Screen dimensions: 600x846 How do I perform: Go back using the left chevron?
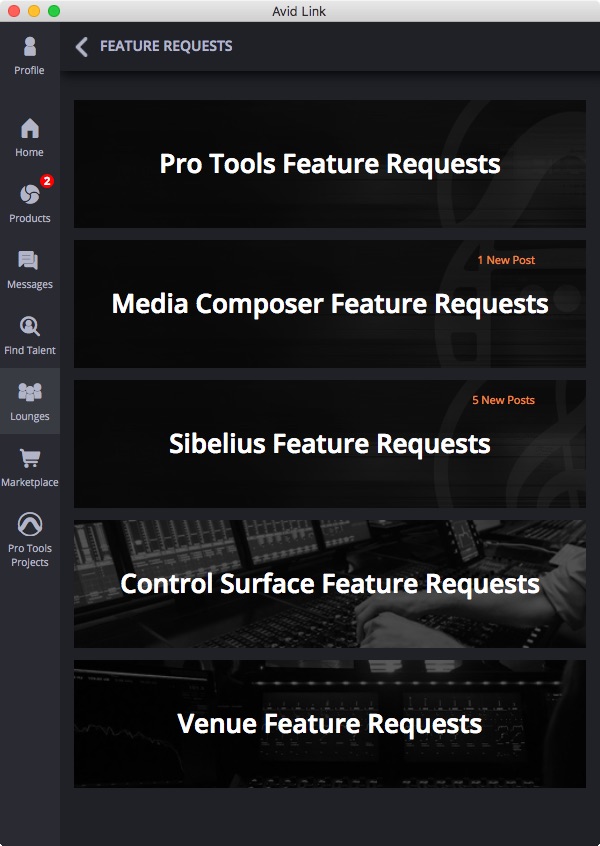click(81, 47)
